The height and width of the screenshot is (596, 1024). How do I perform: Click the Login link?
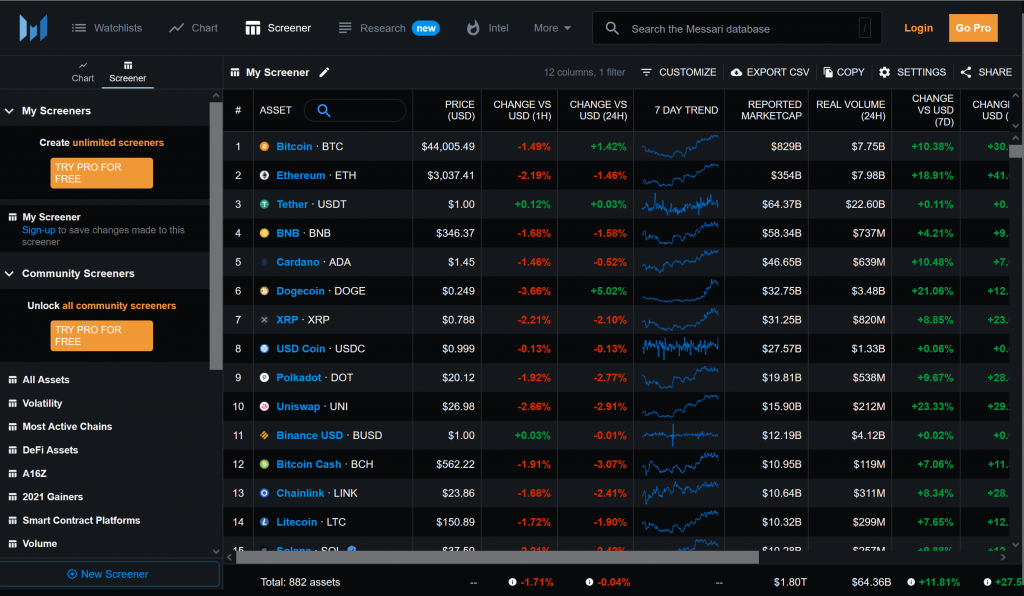(x=918, y=28)
